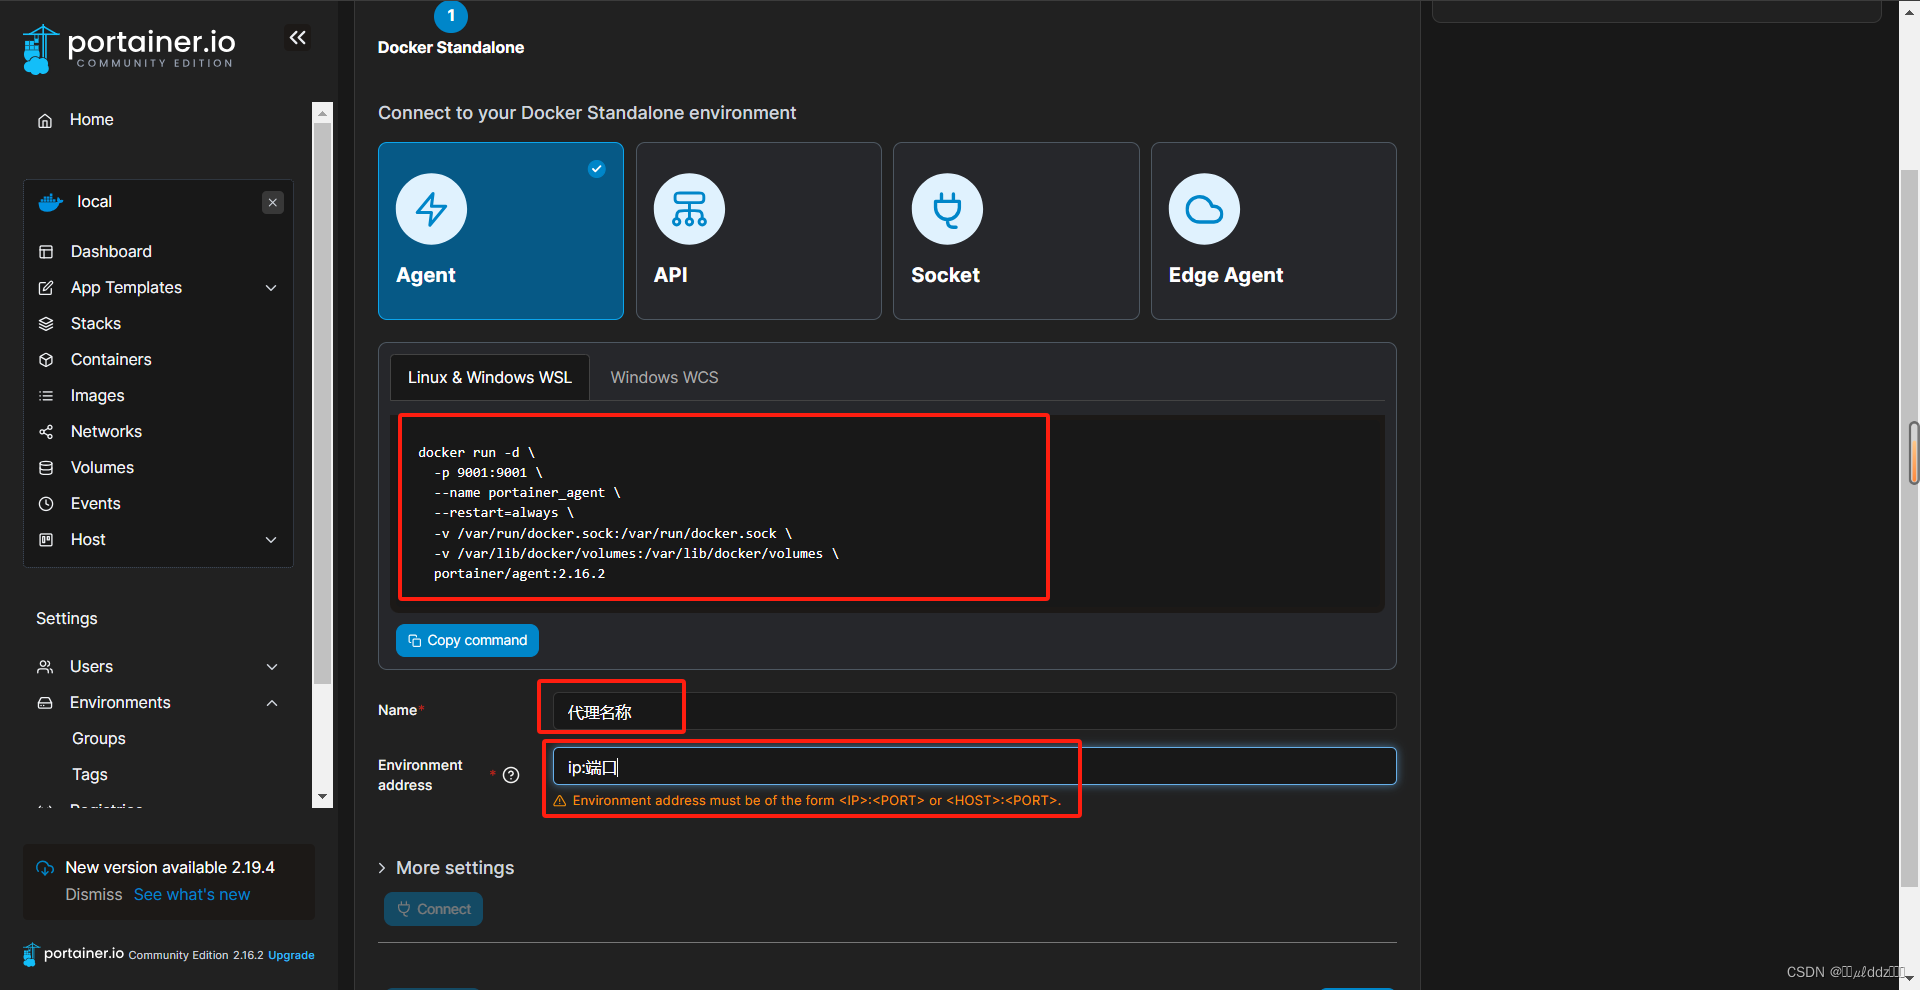Image resolution: width=1920 pixels, height=990 pixels.
Task: Click the Docker Standalone step 1 circle
Action: tap(451, 16)
